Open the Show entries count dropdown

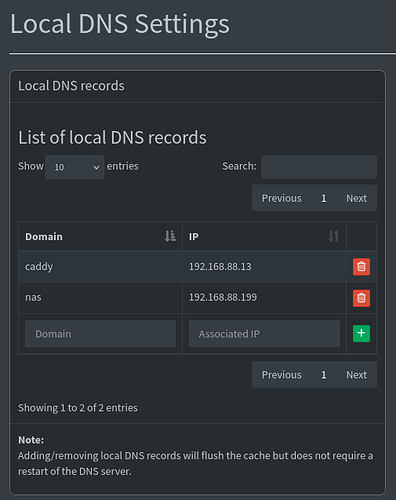(x=75, y=167)
